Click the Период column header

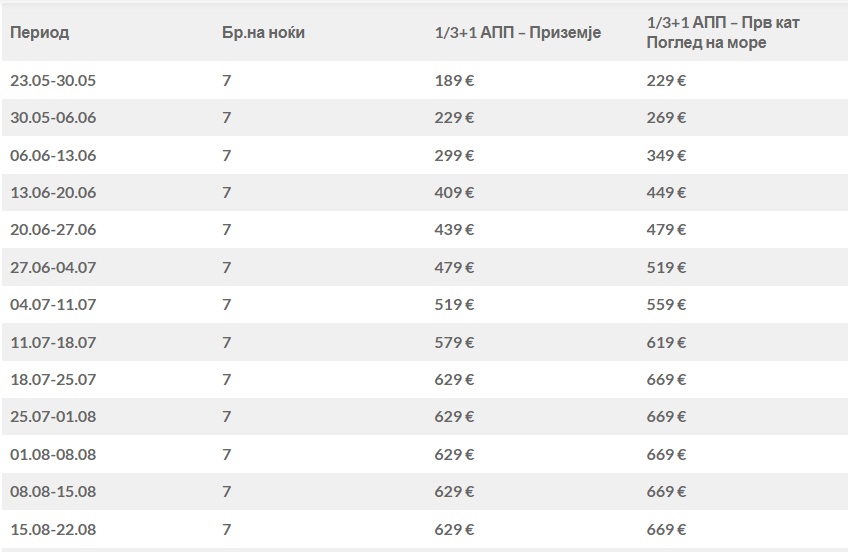point(40,33)
